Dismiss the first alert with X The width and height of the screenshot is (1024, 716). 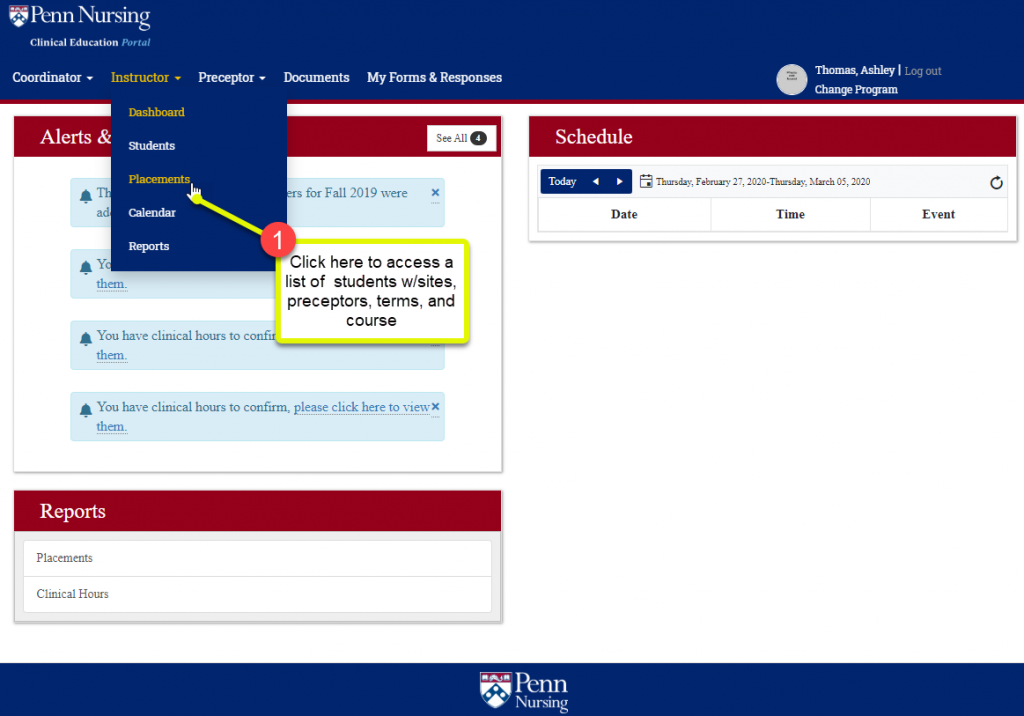(435, 192)
